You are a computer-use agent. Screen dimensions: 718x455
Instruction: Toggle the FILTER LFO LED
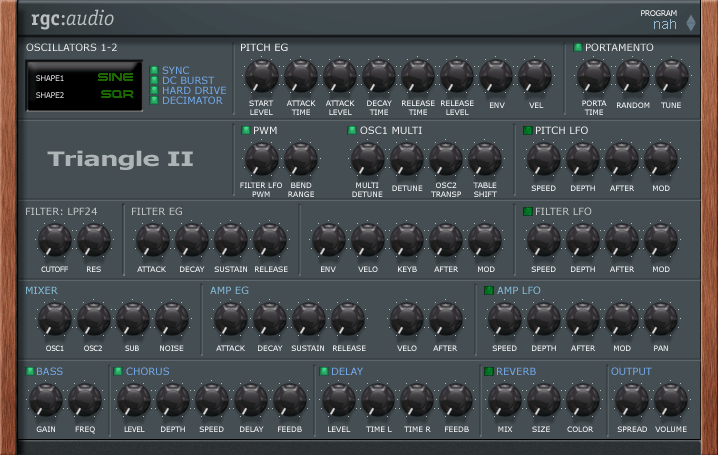click(x=528, y=211)
